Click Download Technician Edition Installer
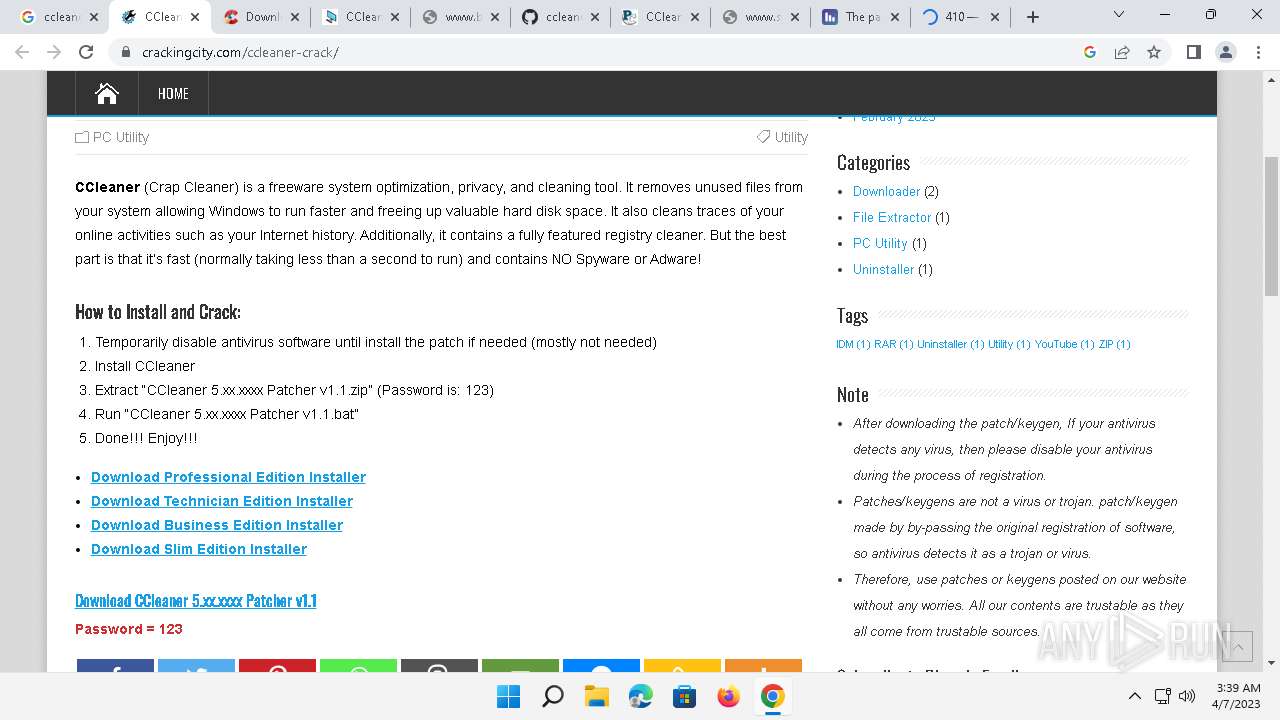The height and width of the screenshot is (720, 1280). (222, 501)
